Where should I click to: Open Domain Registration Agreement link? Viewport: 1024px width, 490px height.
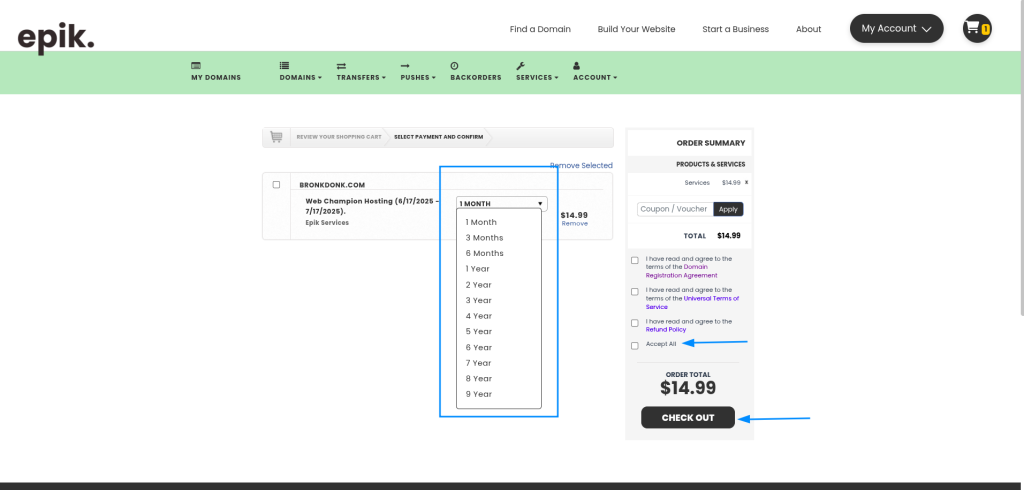682,271
